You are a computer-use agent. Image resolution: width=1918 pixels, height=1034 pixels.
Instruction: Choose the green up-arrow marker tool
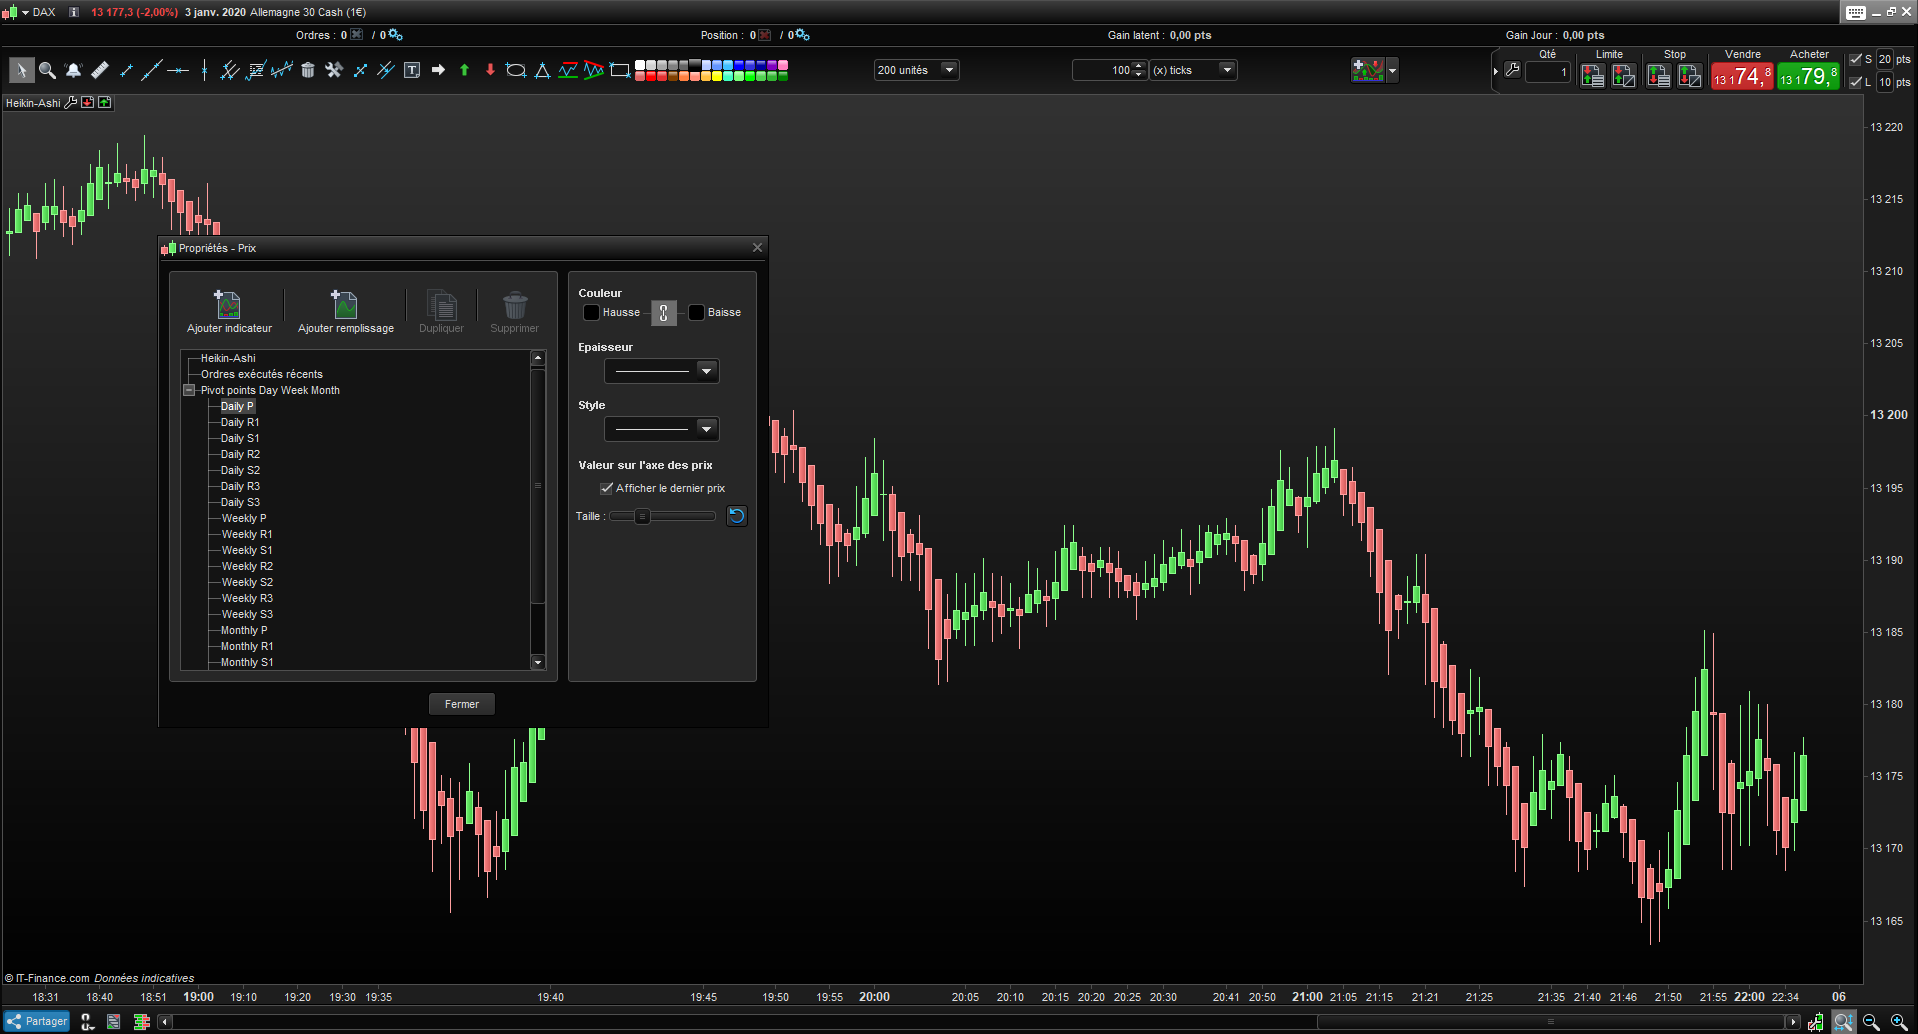click(x=464, y=70)
